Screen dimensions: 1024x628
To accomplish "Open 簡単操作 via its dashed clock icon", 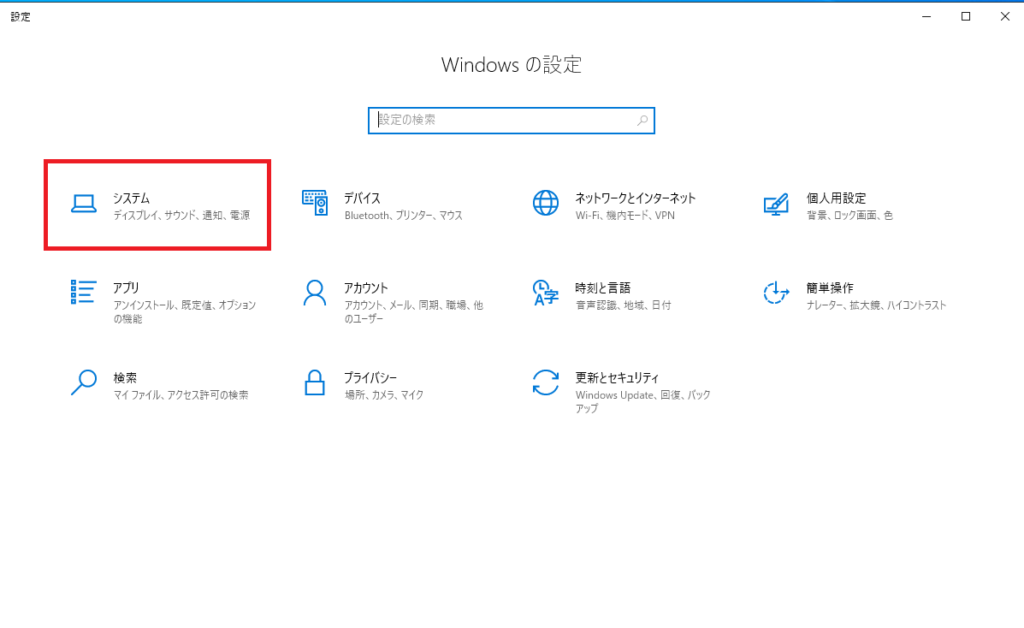I will click(x=776, y=292).
